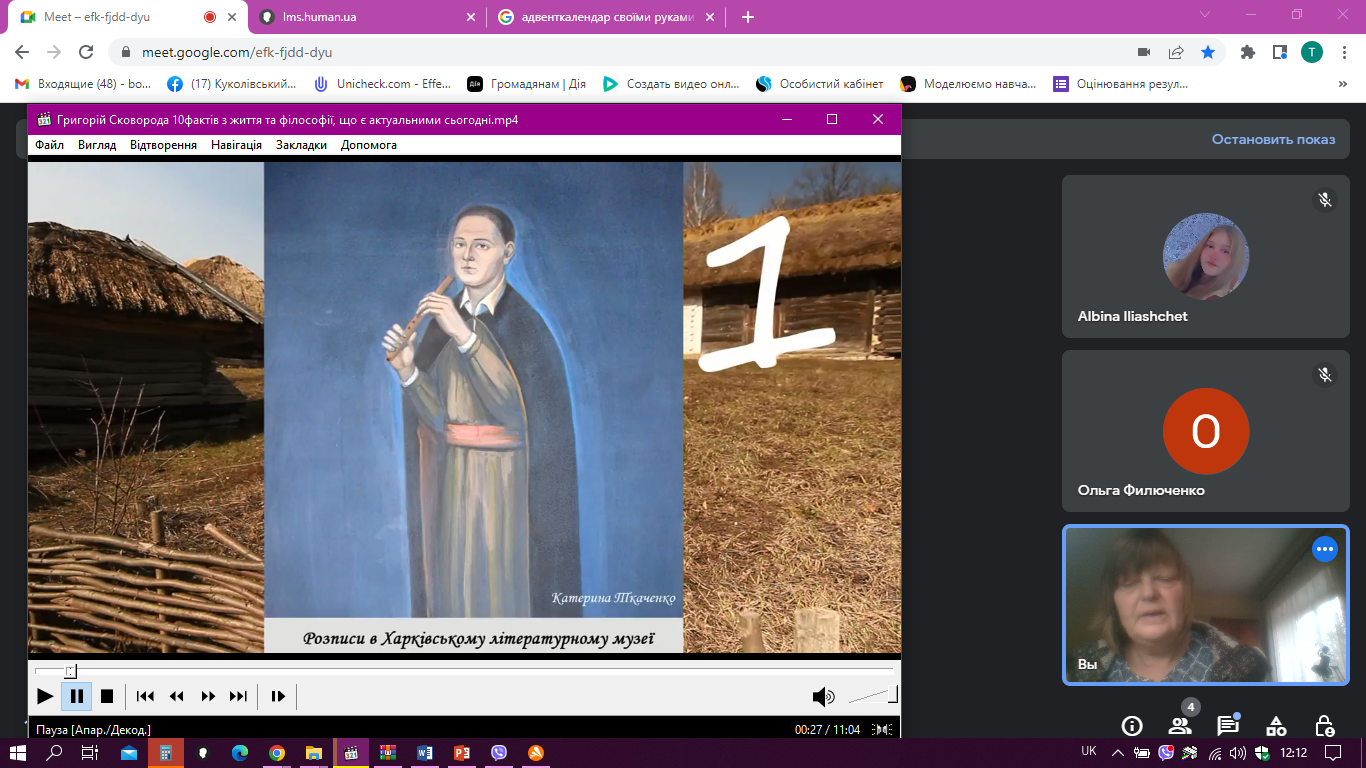This screenshot has height=768, width=1366.
Task: Open options on your own video tile
Action: [1325, 548]
